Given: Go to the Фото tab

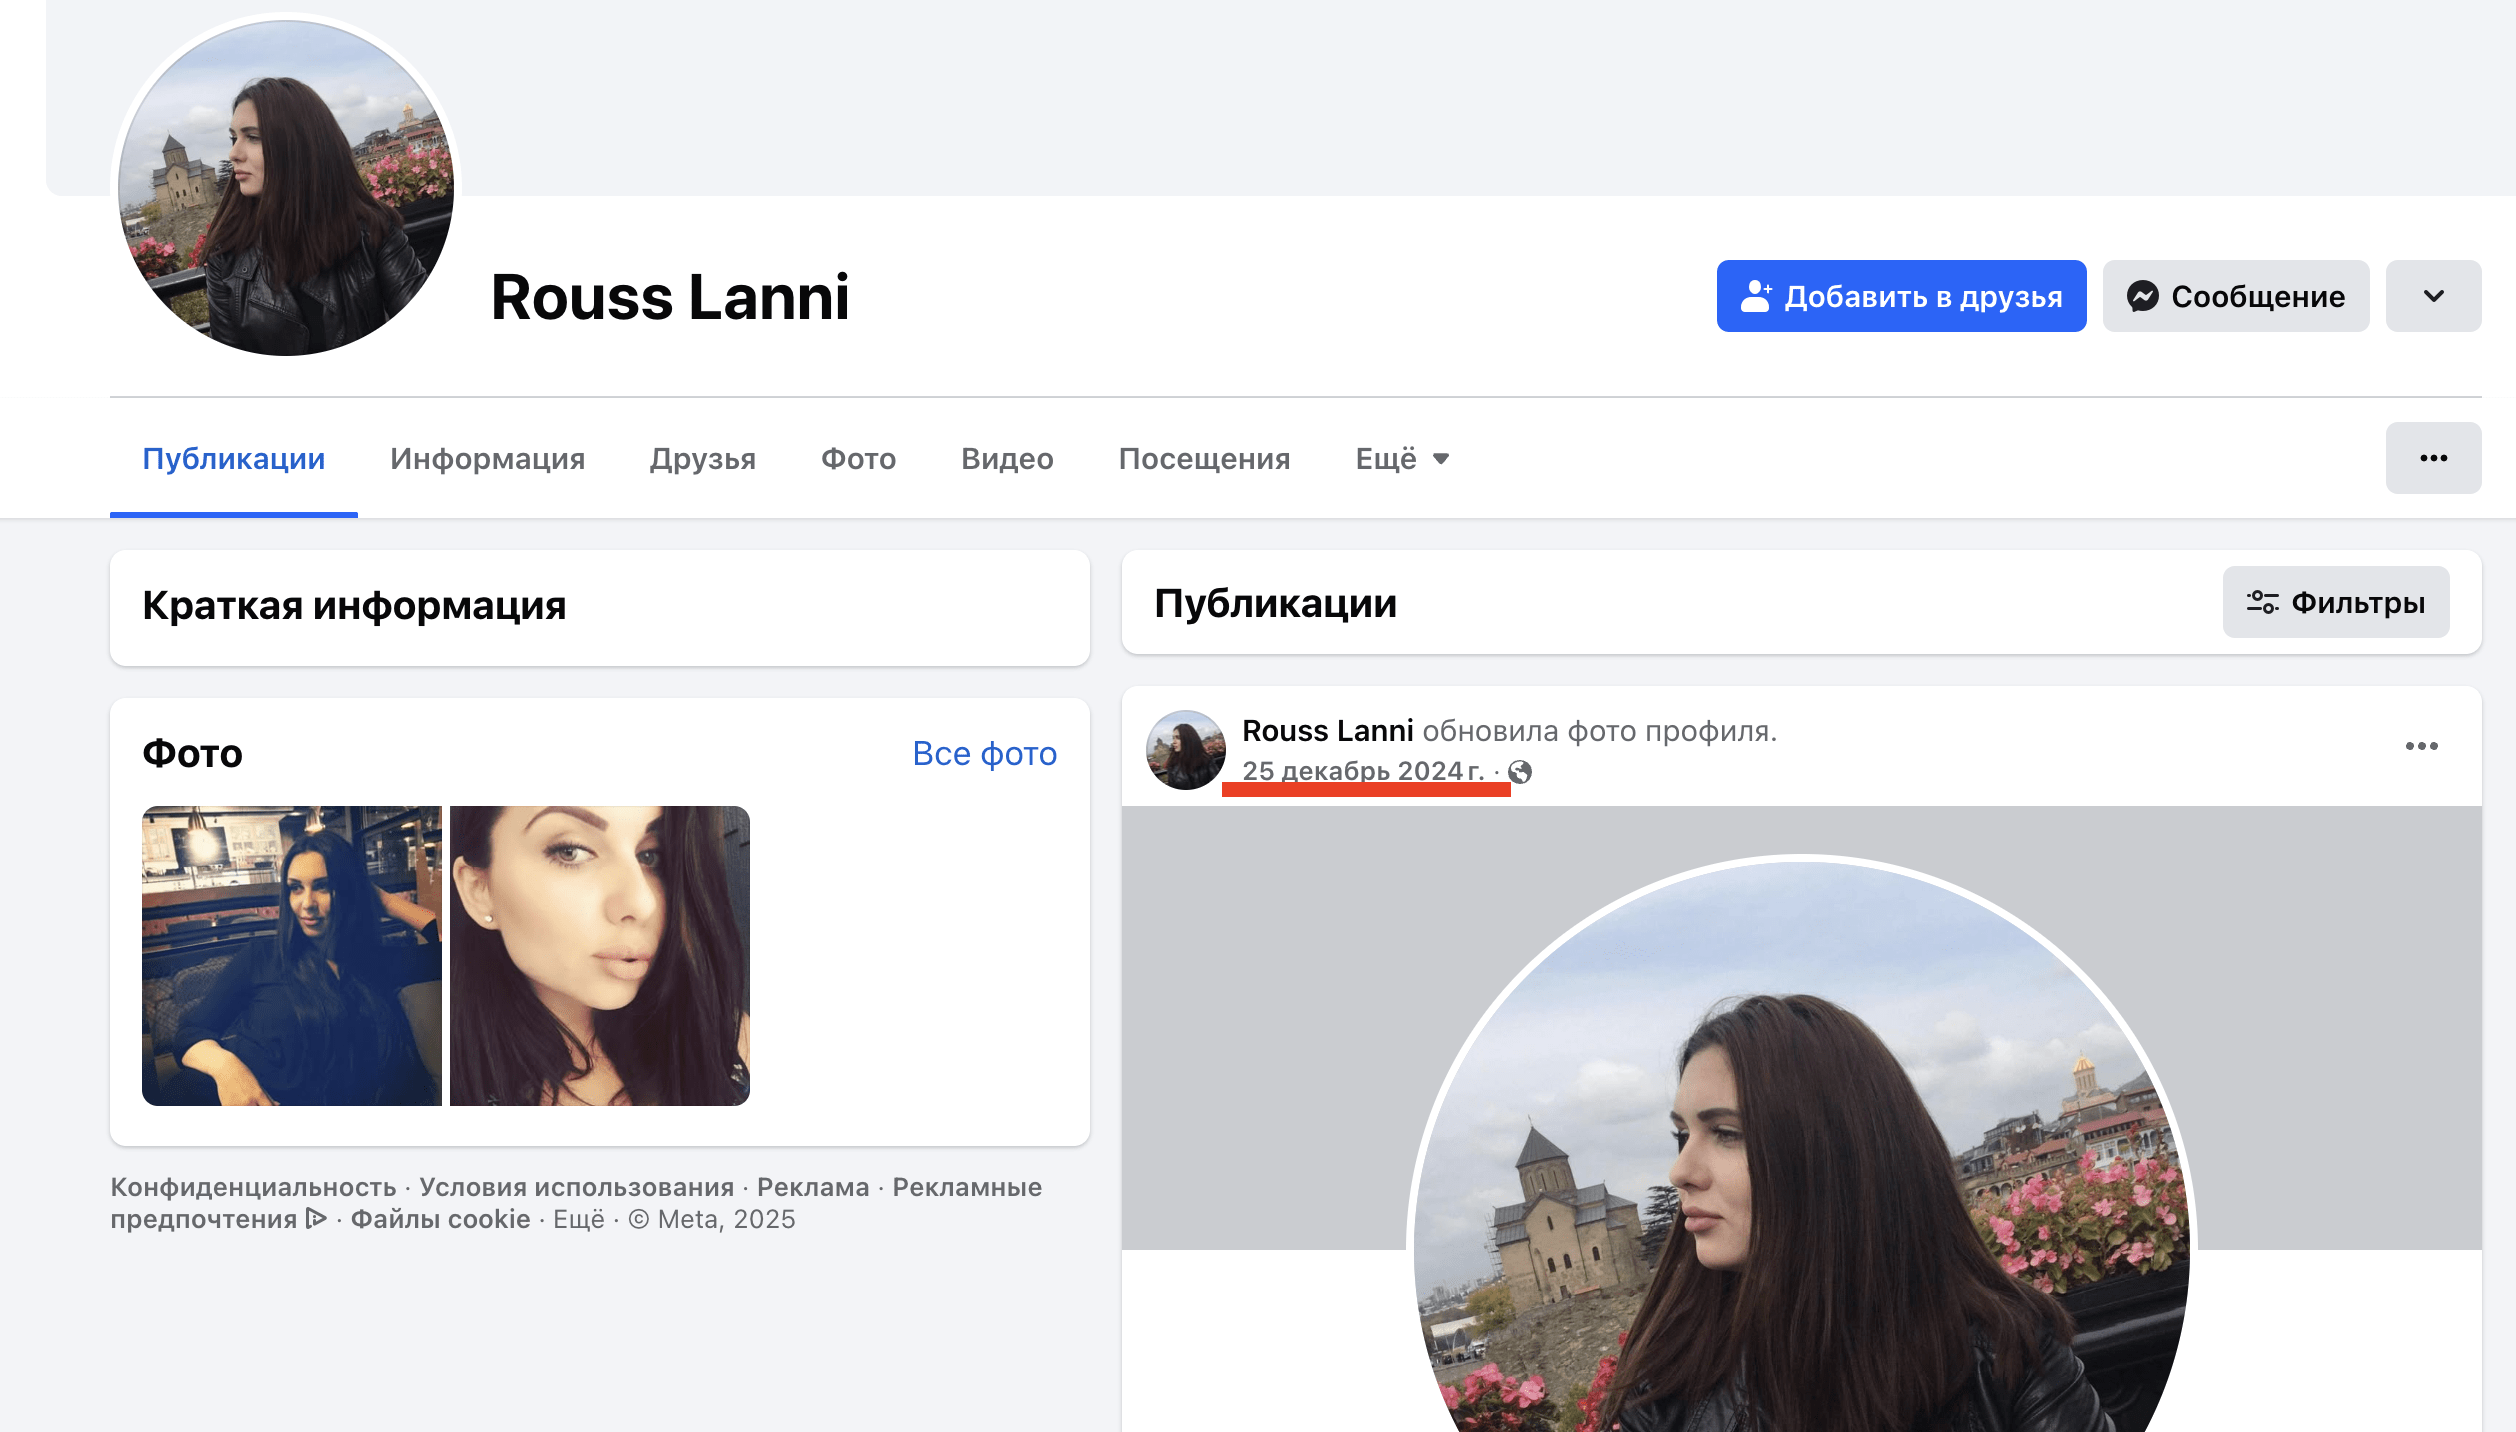Looking at the screenshot, I should coord(859,458).
